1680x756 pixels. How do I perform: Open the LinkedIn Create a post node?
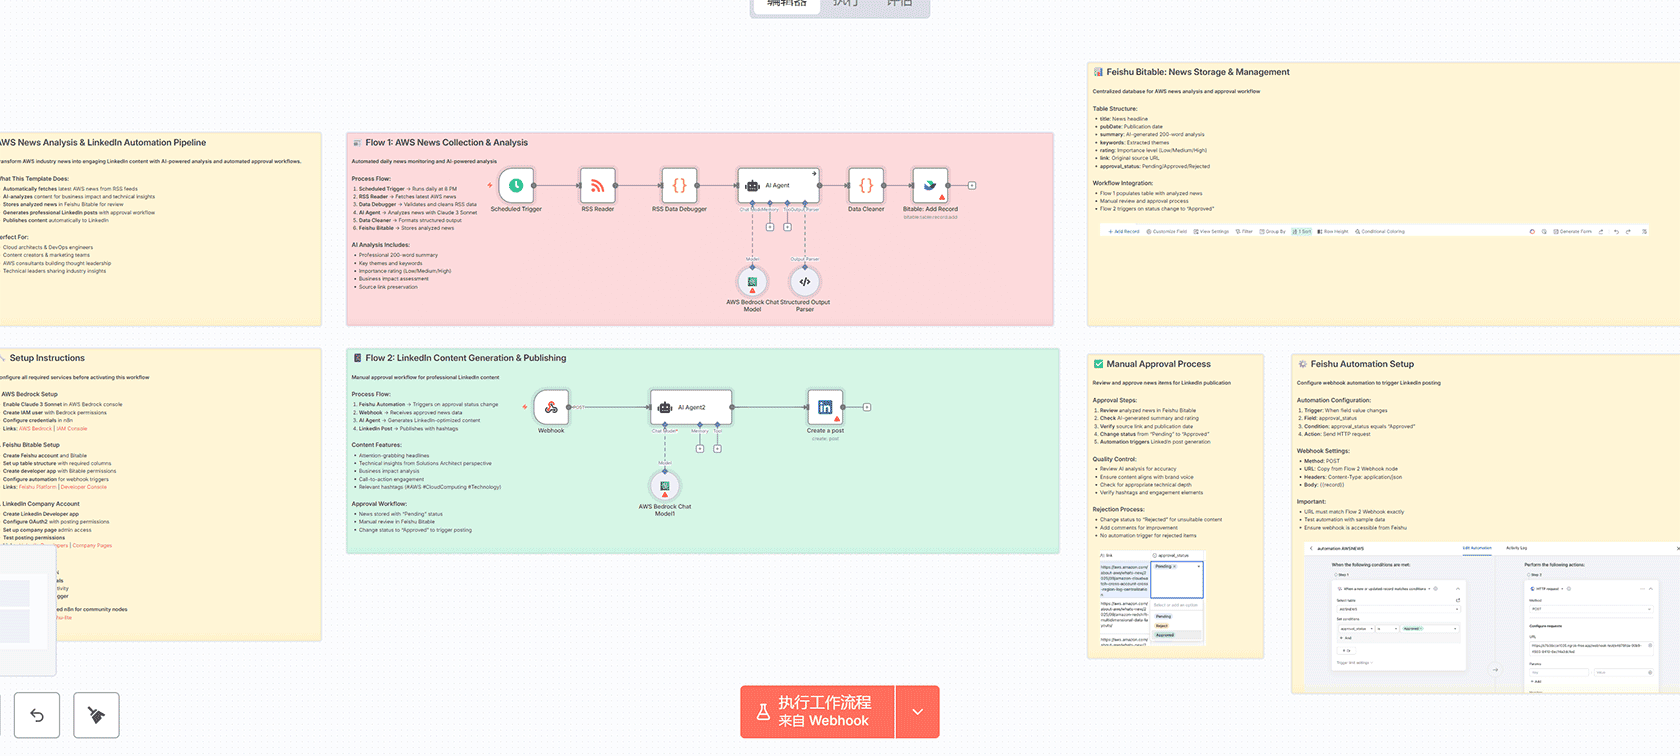(825, 407)
